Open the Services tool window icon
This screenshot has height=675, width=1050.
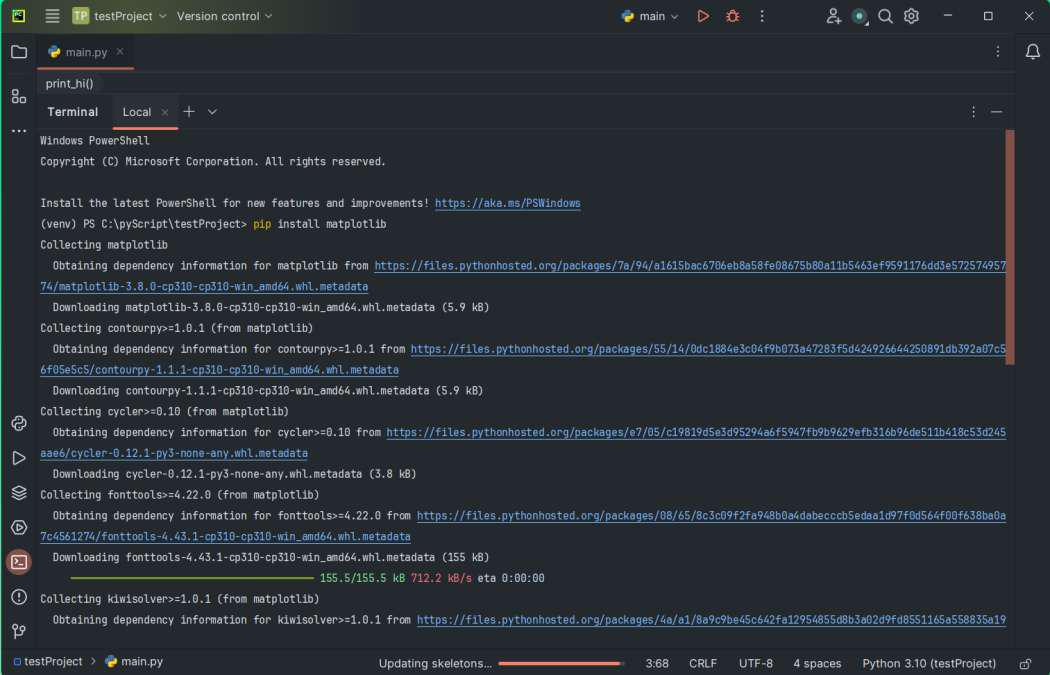coord(19,527)
